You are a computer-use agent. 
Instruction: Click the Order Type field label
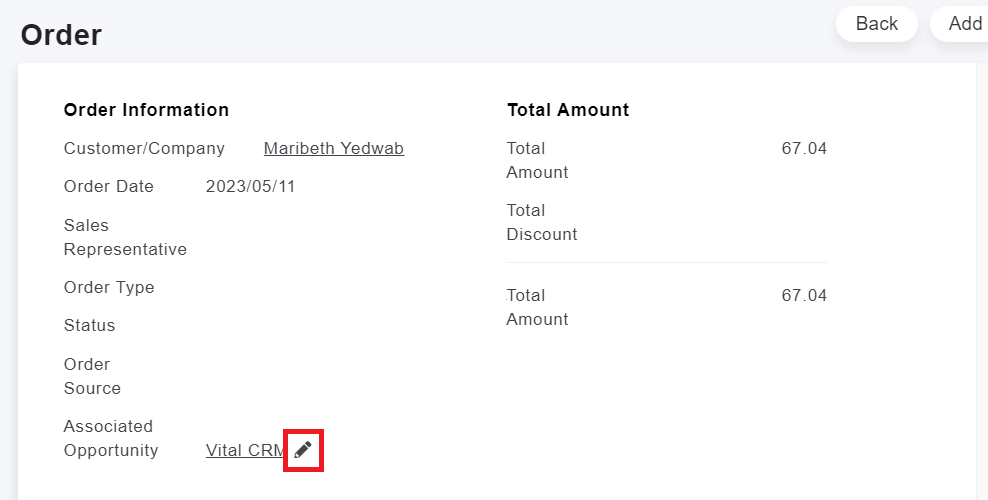(109, 287)
